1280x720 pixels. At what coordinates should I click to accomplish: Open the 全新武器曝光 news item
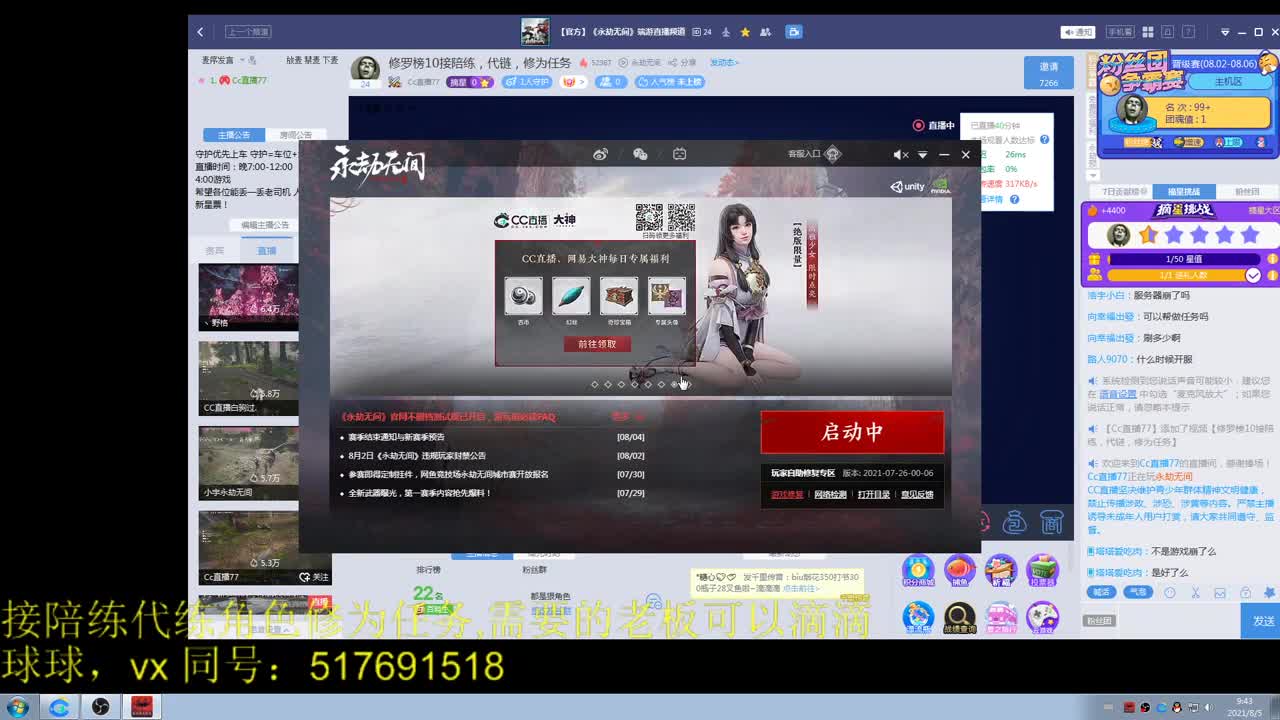[x=420, y=493]
